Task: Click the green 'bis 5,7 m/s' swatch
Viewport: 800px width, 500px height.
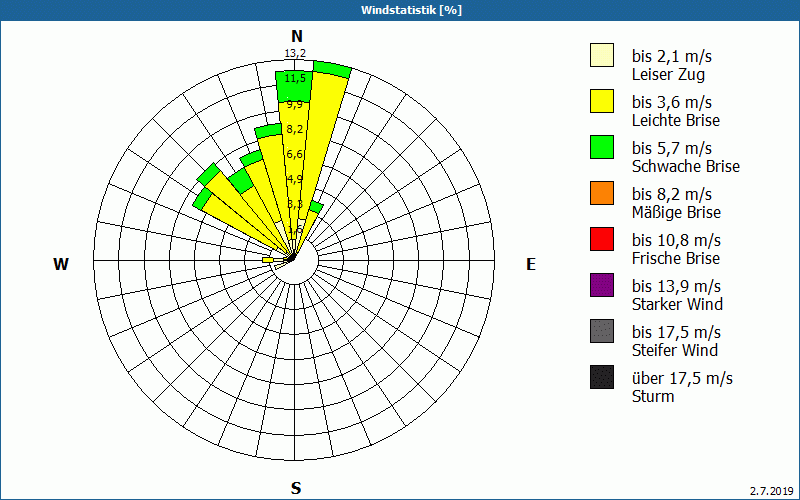Action: [x=602, y=147]
